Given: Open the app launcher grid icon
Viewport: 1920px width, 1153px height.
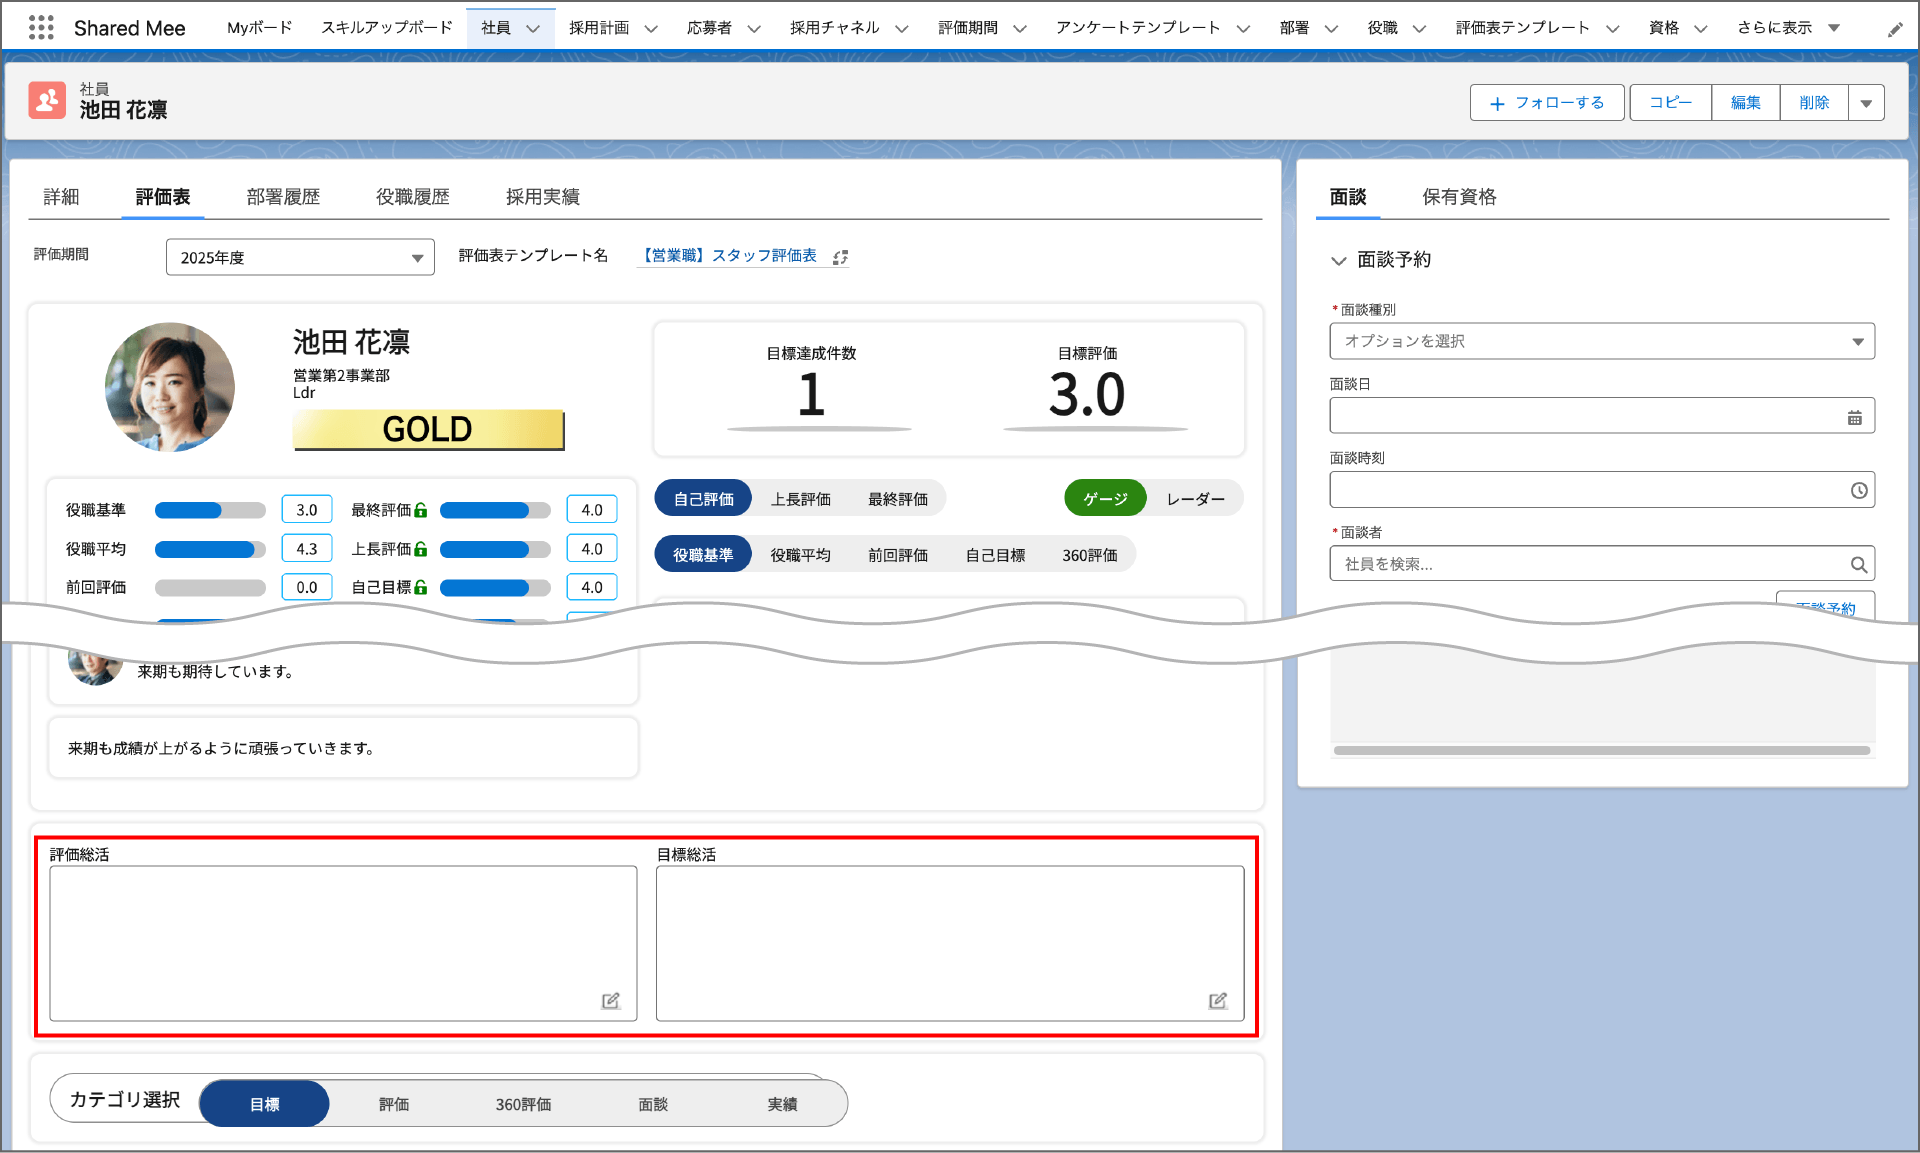Looking at the screenshot, I should 41,28.
